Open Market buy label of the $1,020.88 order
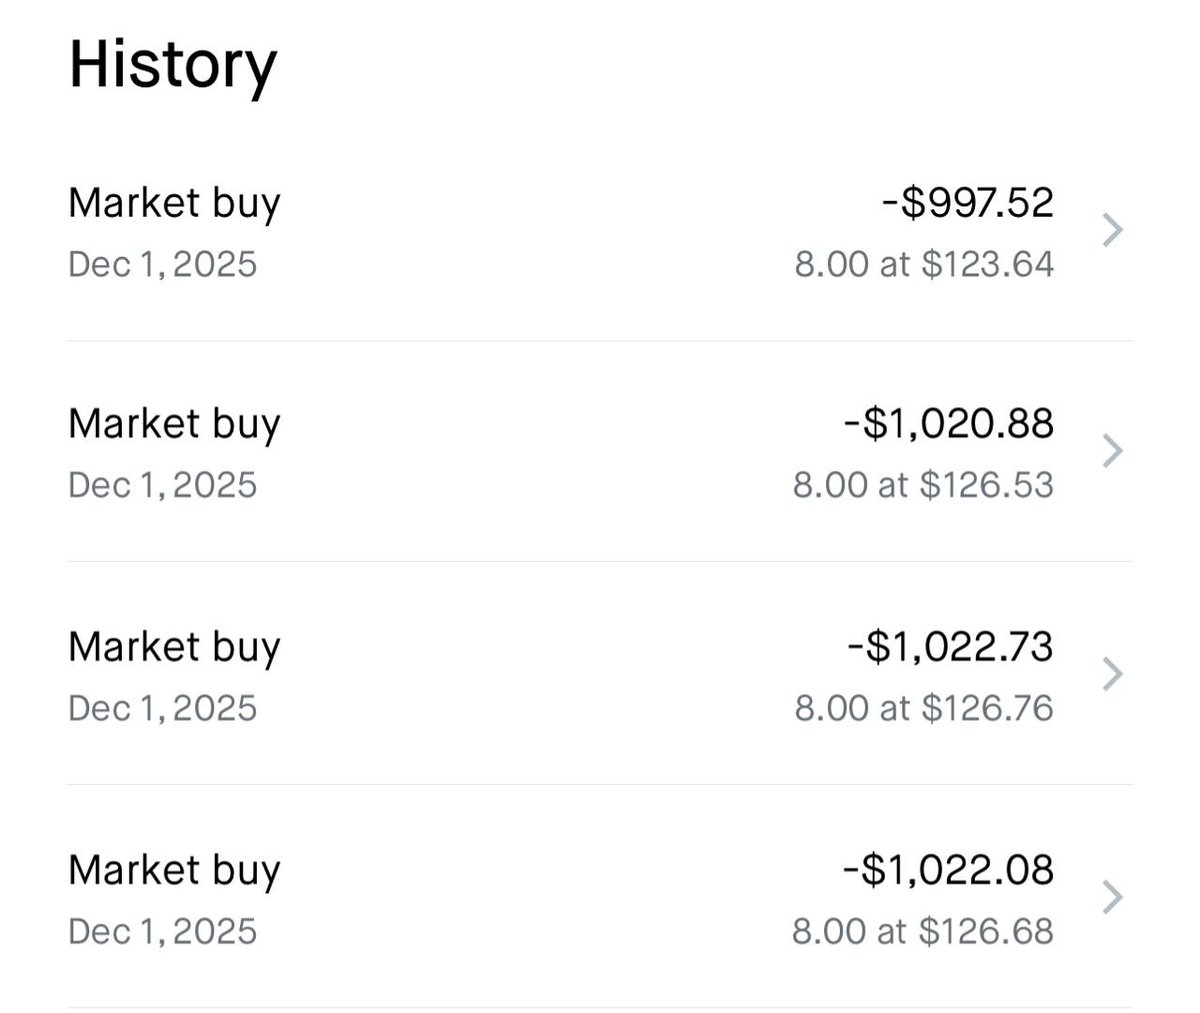Screen dimensions: 1200x1013 point(174,424)
